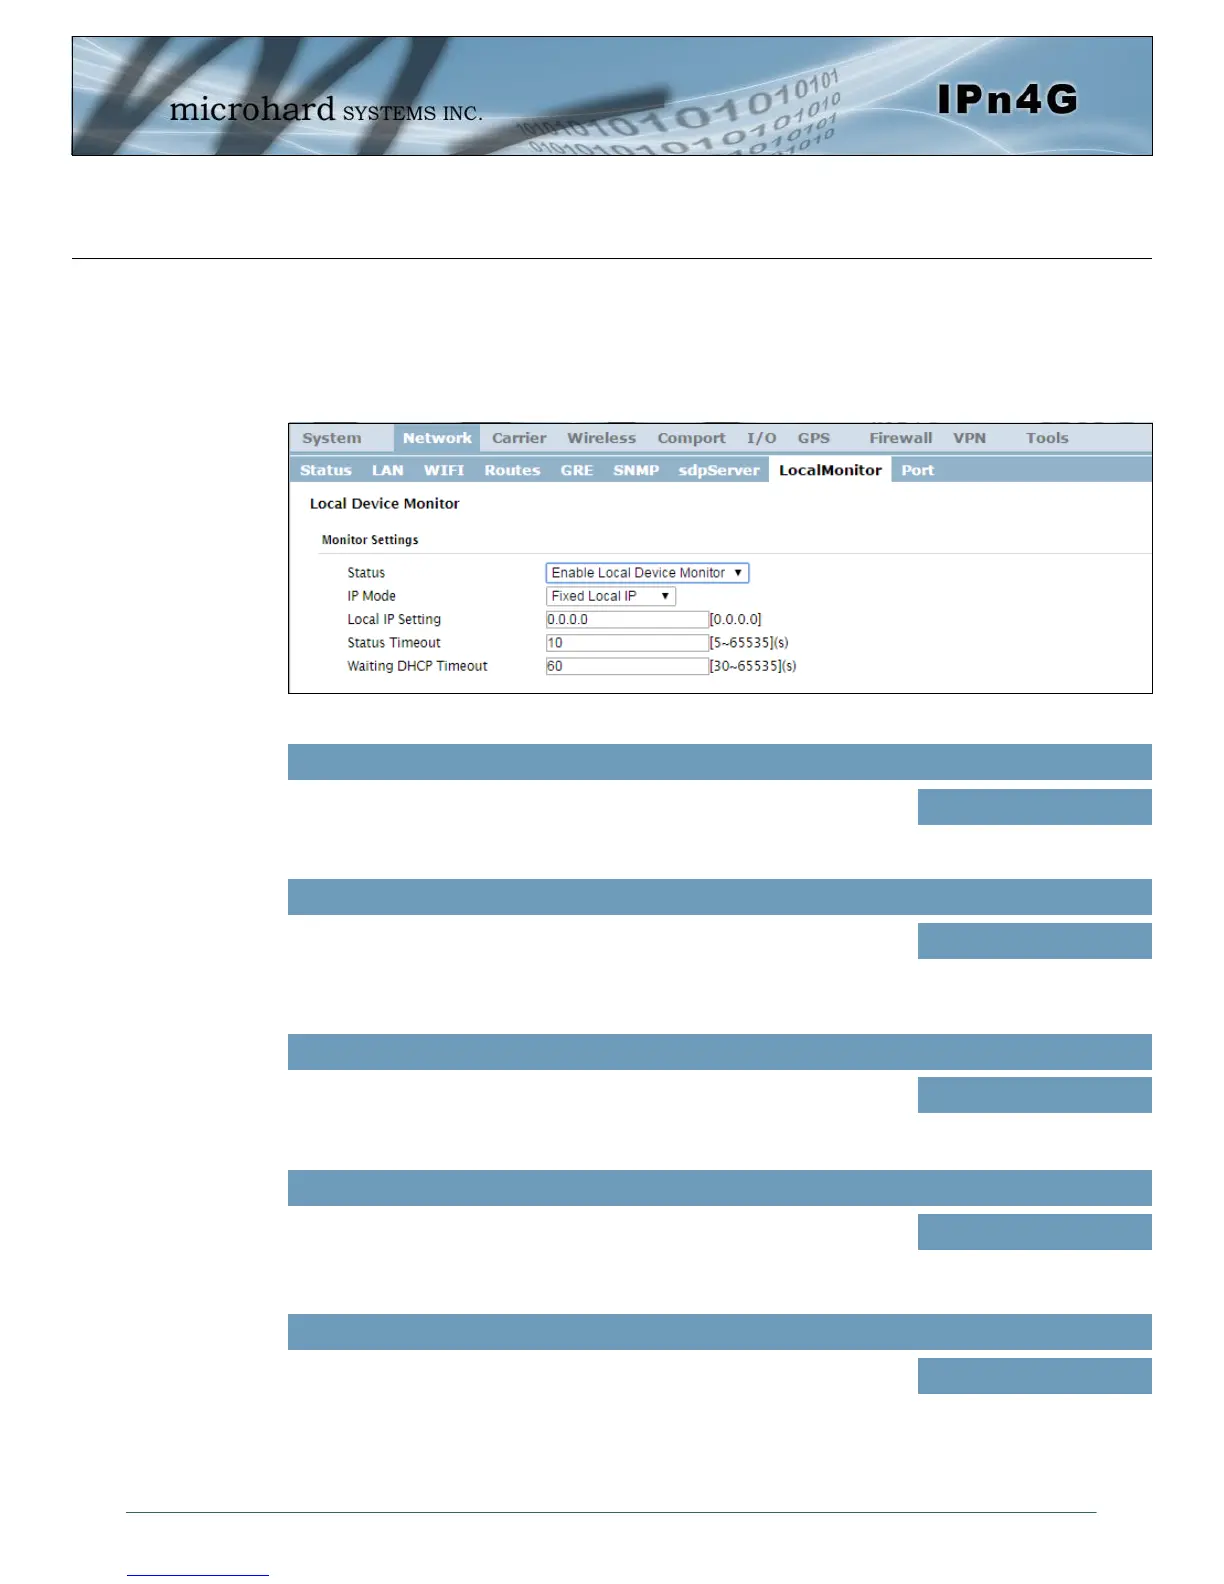The width and height of the screenshot is (1224, 1584).
Task: Go to the Routes submenu
Action: (x=512, y=470)
